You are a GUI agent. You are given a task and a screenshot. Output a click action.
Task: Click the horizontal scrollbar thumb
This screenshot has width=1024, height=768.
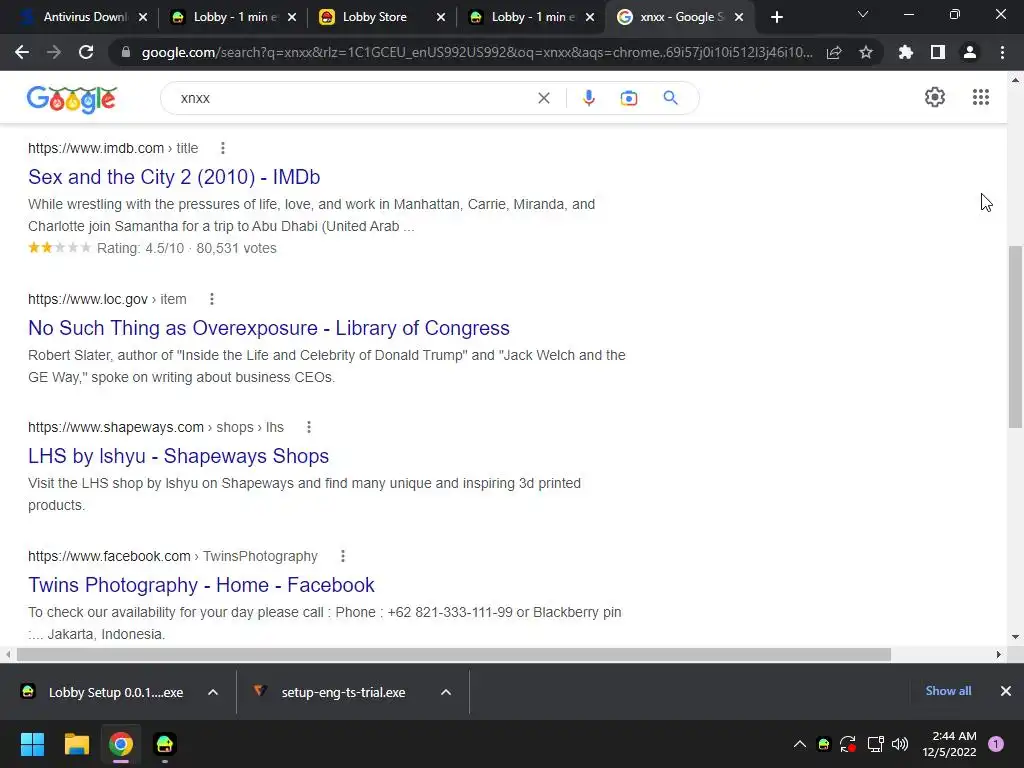click(x=454, y=654)
